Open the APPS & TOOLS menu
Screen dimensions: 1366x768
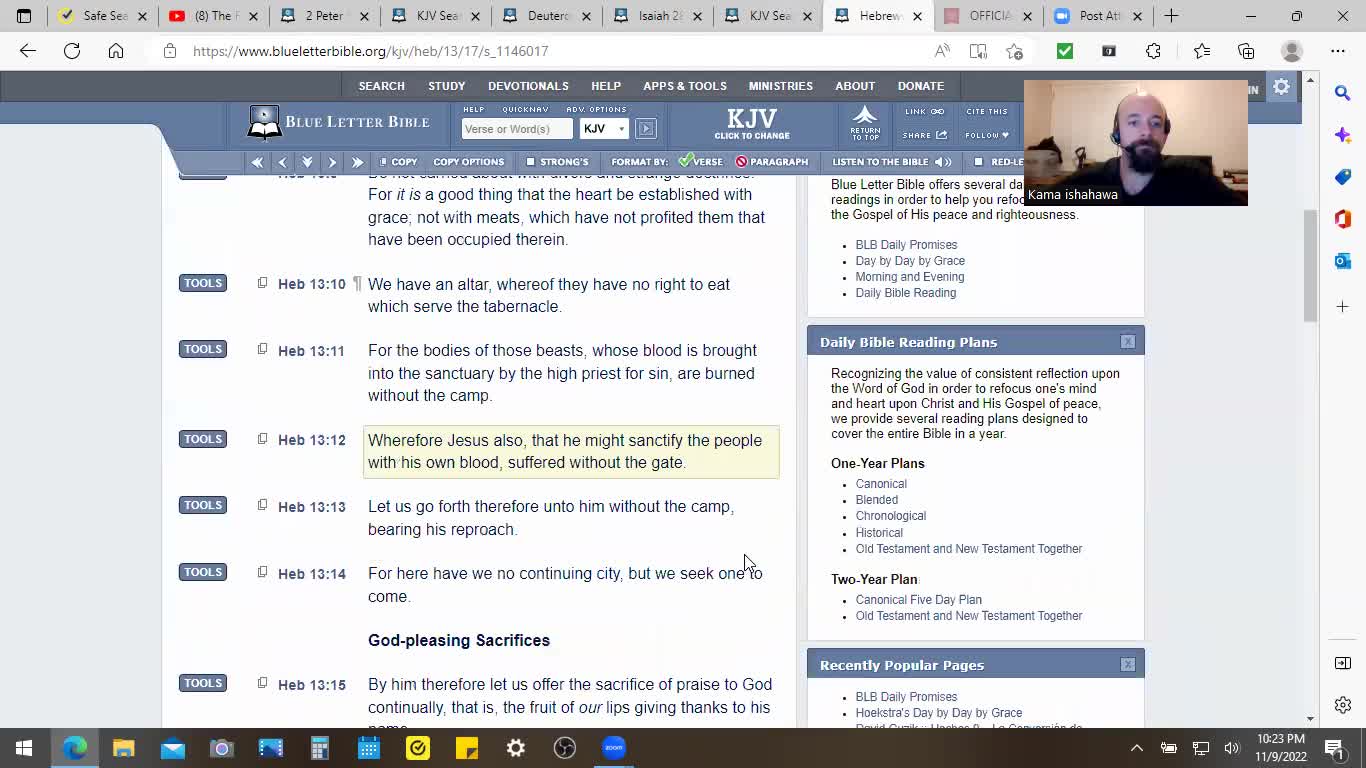coord(685,86)
